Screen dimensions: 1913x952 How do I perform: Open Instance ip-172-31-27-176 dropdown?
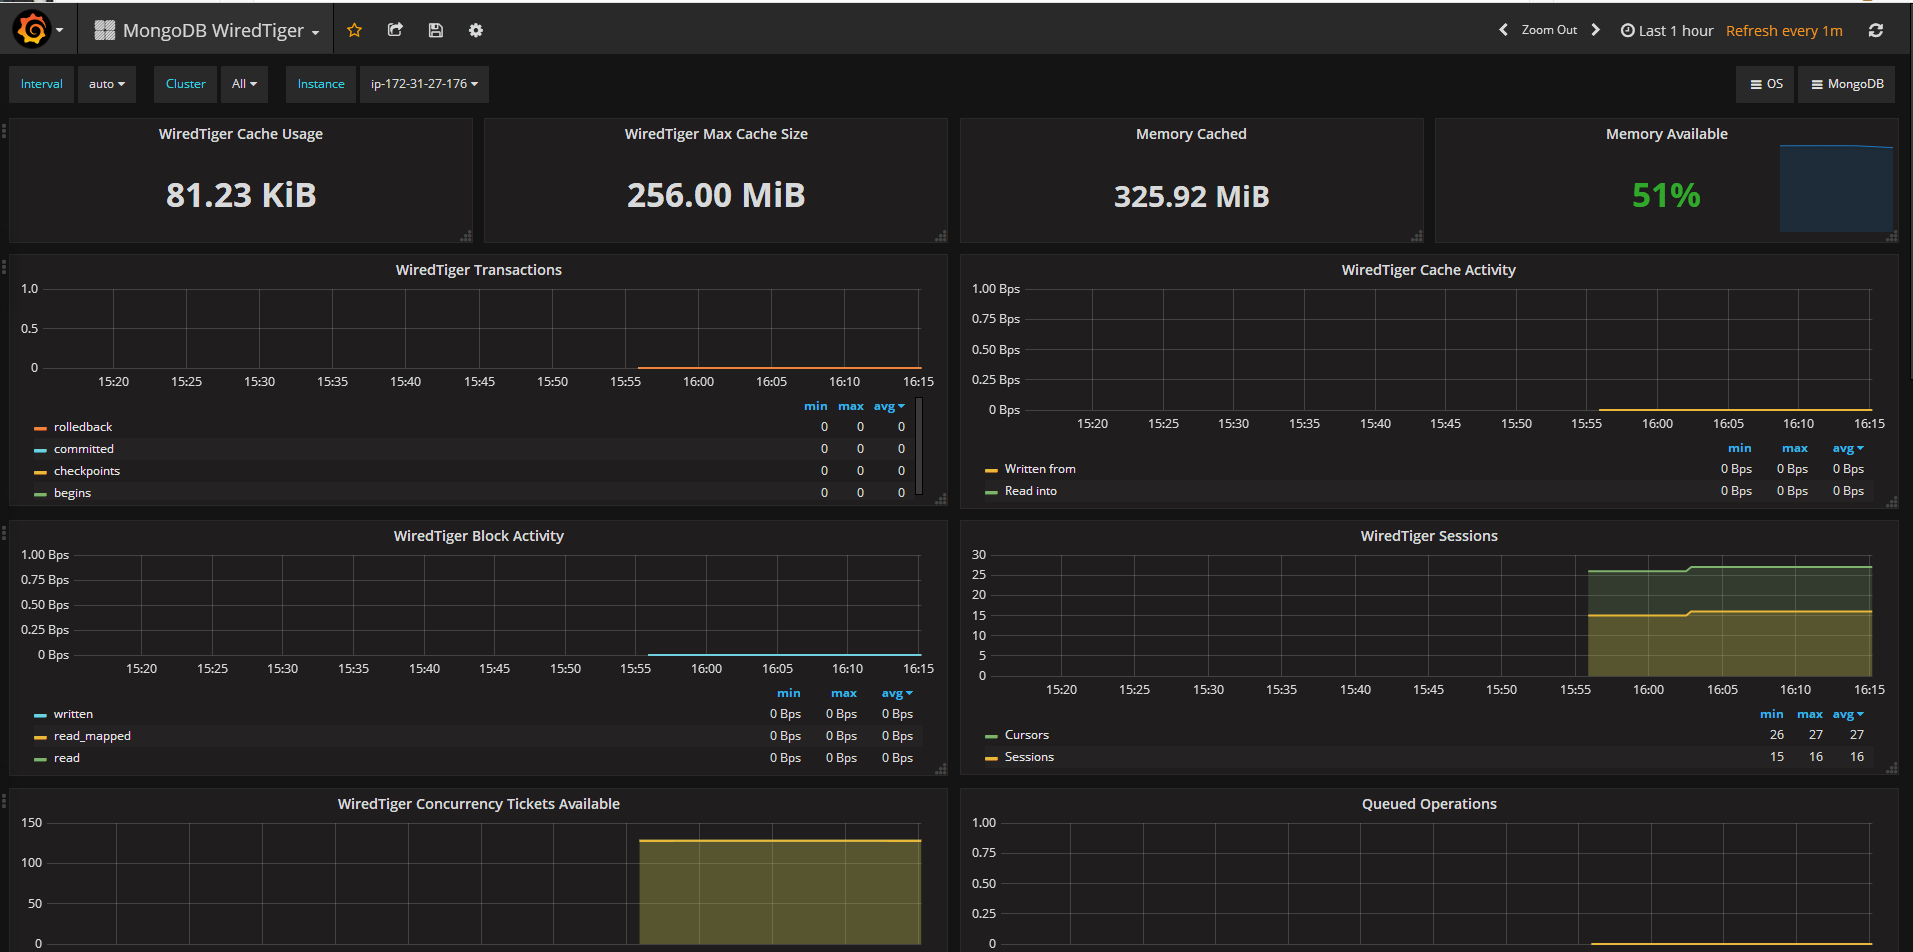pyautogui.click(x=424, y=84)
